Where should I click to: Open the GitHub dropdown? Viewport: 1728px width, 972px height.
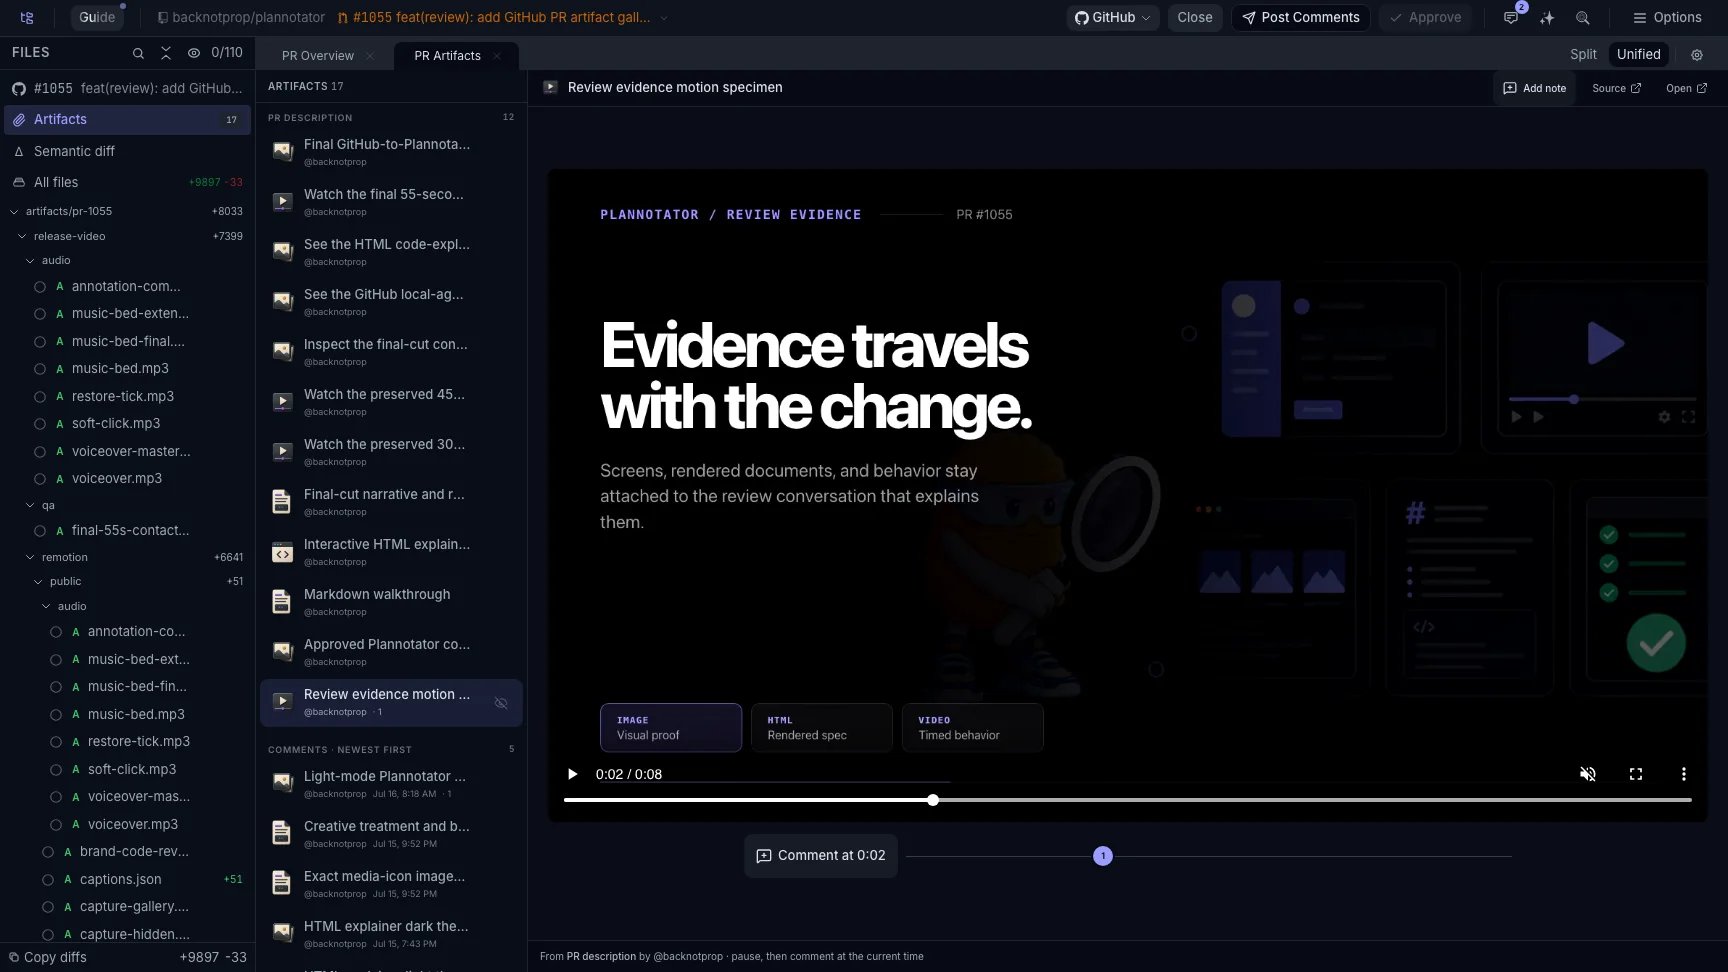1112,17
